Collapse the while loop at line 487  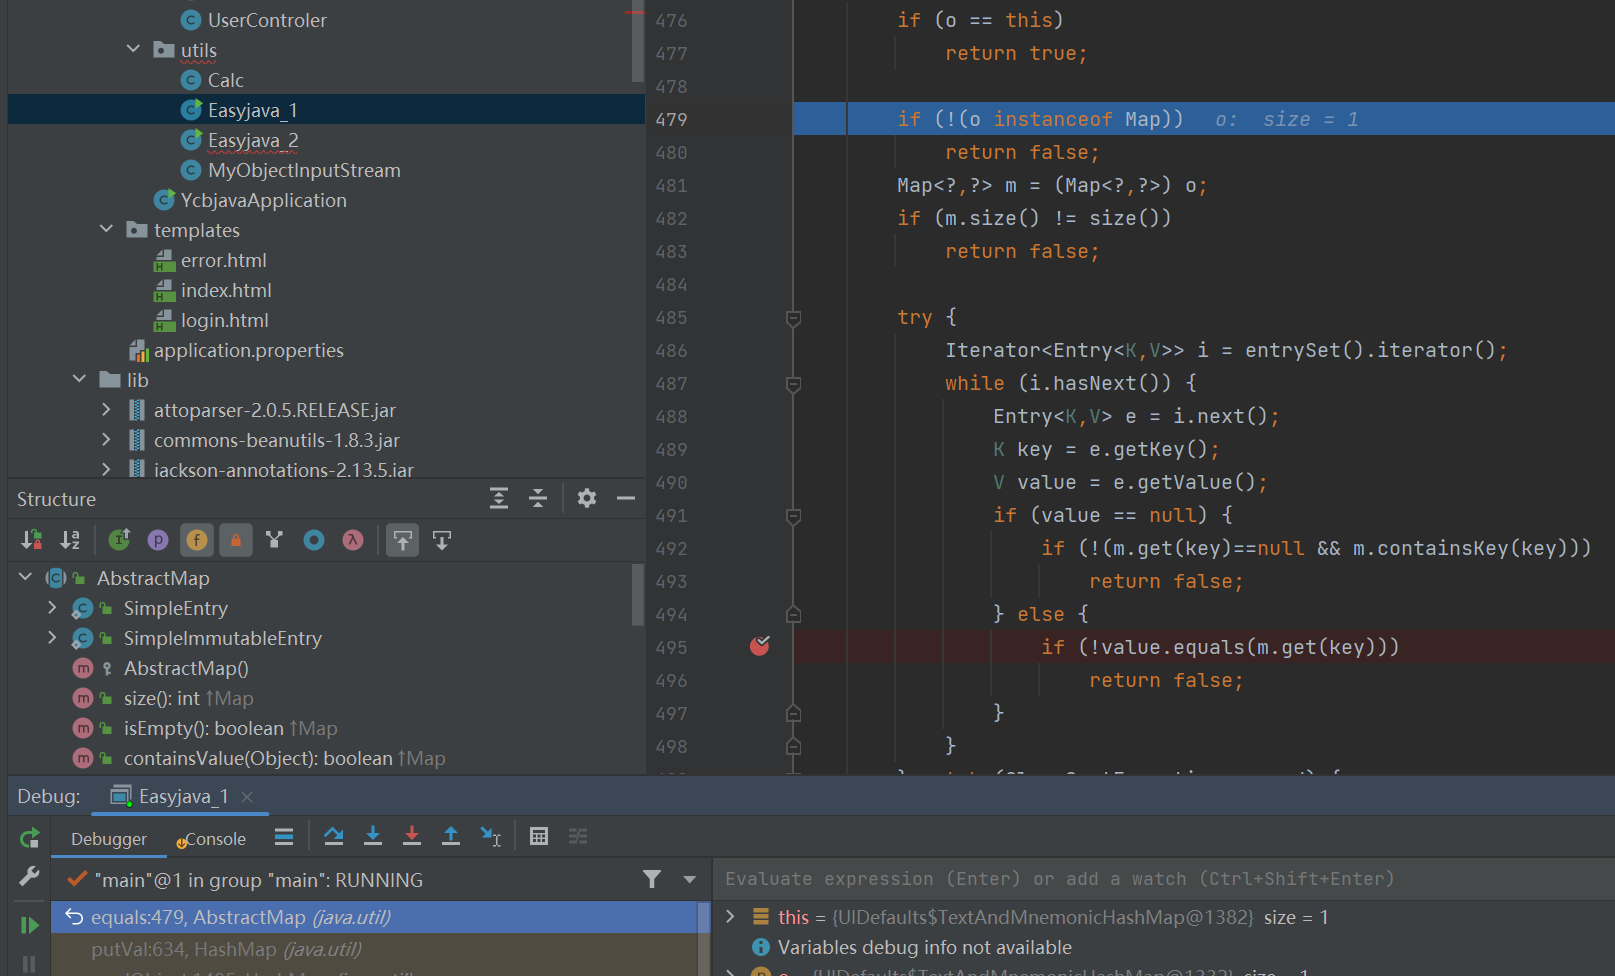click(x=793, y=384)
